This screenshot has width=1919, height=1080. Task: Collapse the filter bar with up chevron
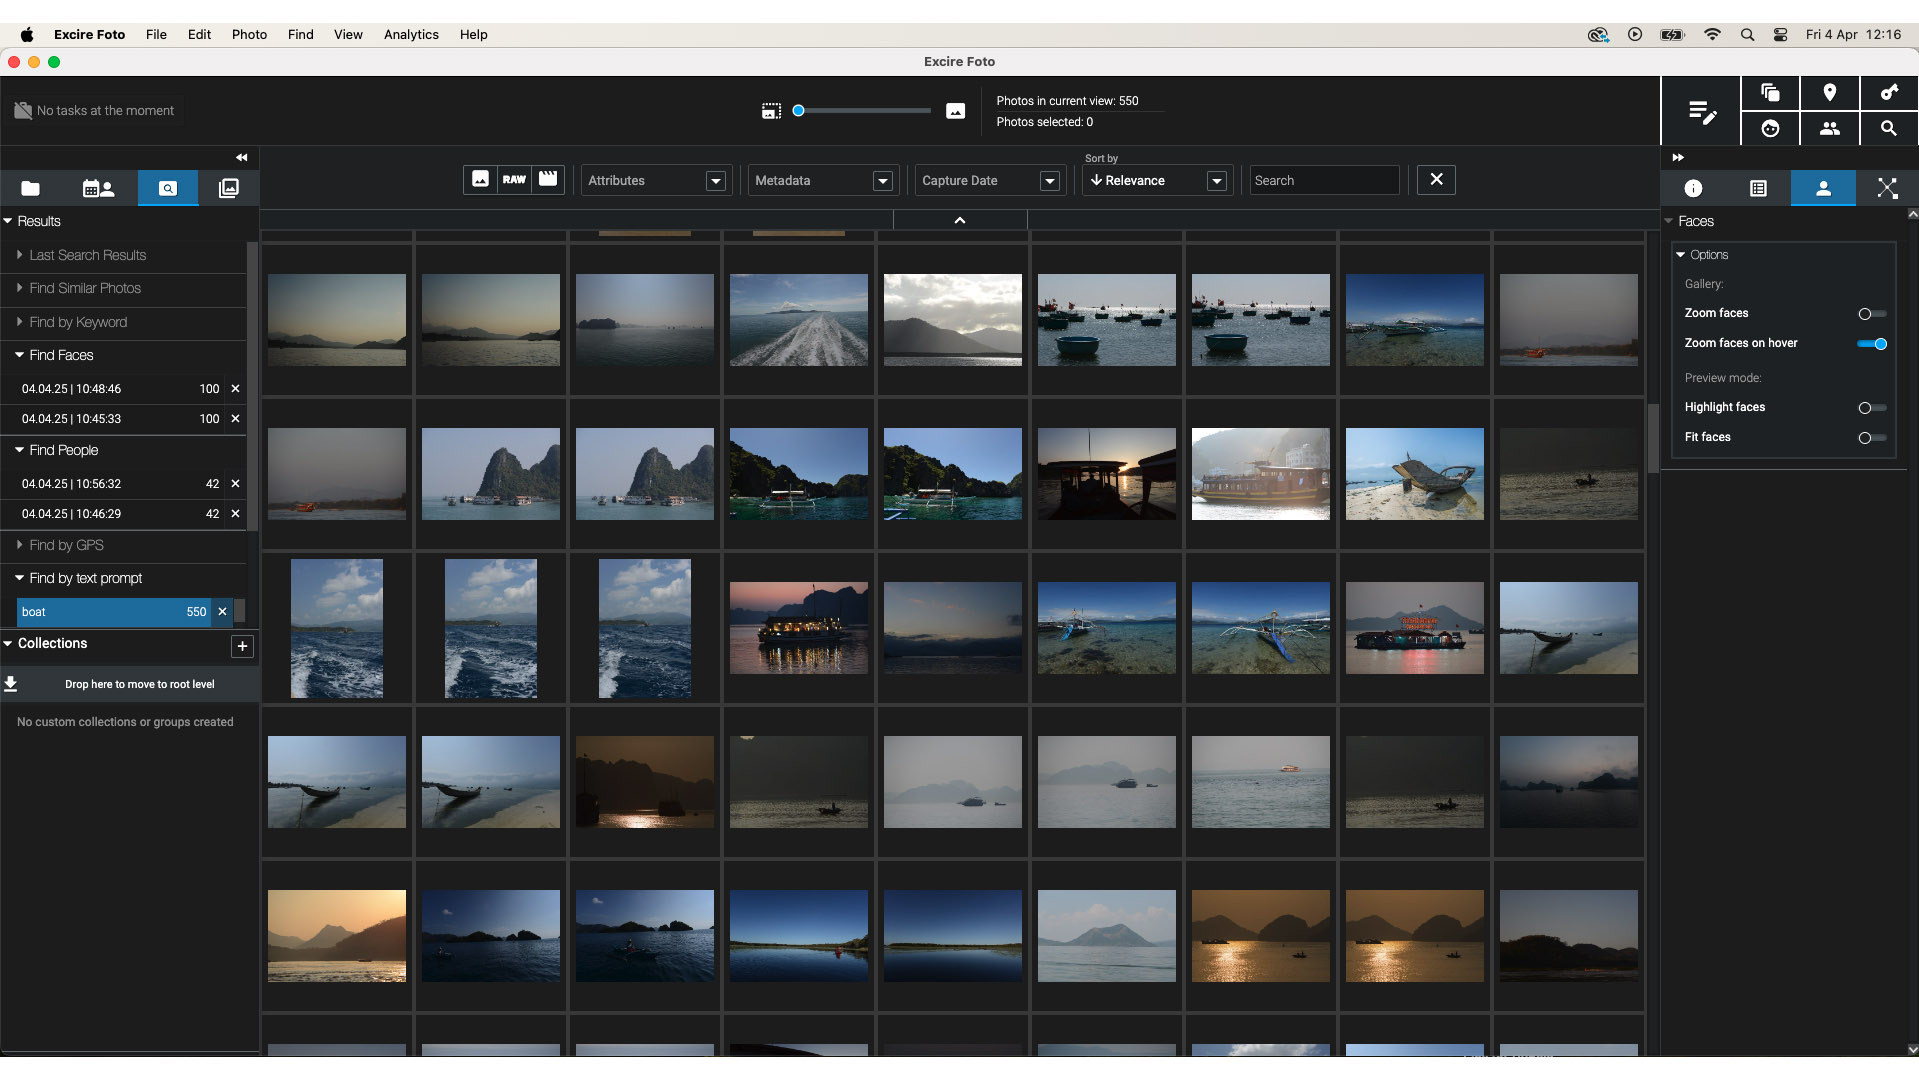960,220
